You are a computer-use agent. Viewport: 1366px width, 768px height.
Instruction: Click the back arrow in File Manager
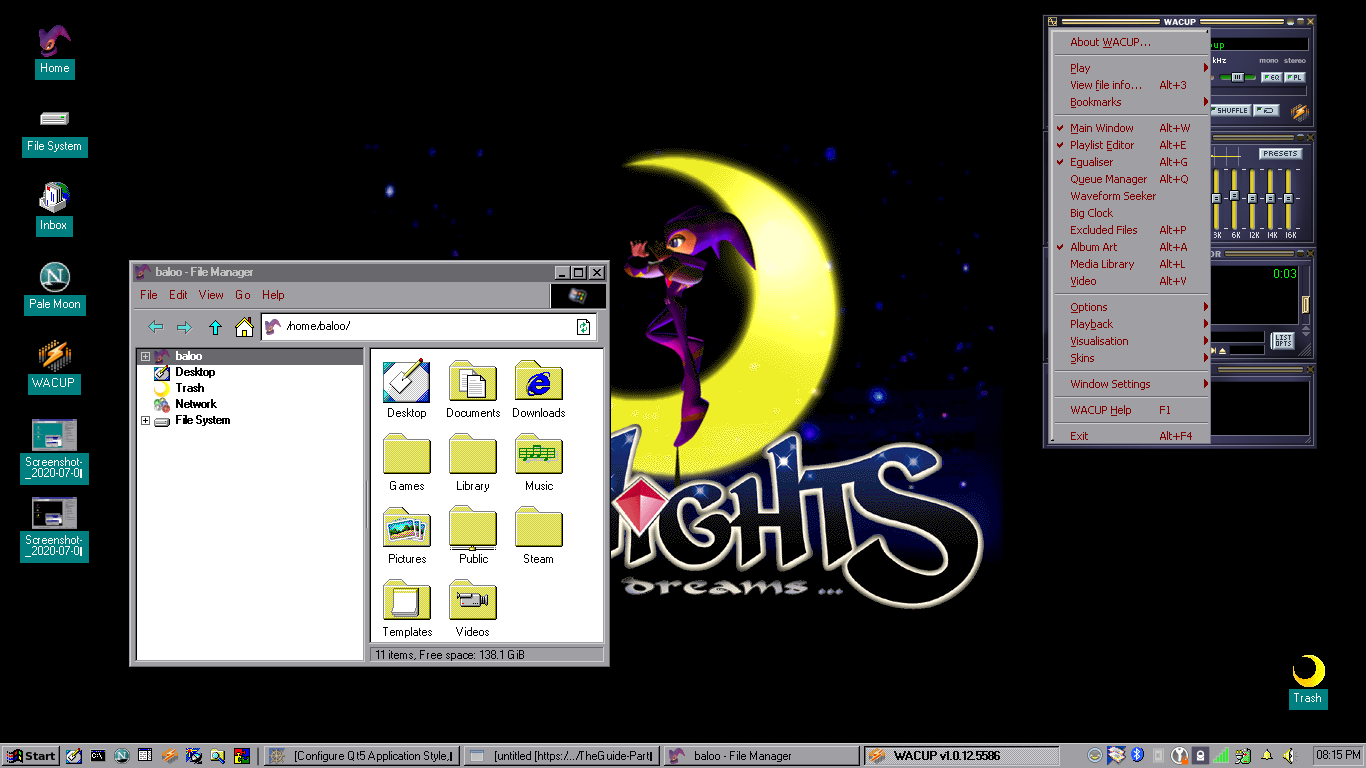point(155,327)
